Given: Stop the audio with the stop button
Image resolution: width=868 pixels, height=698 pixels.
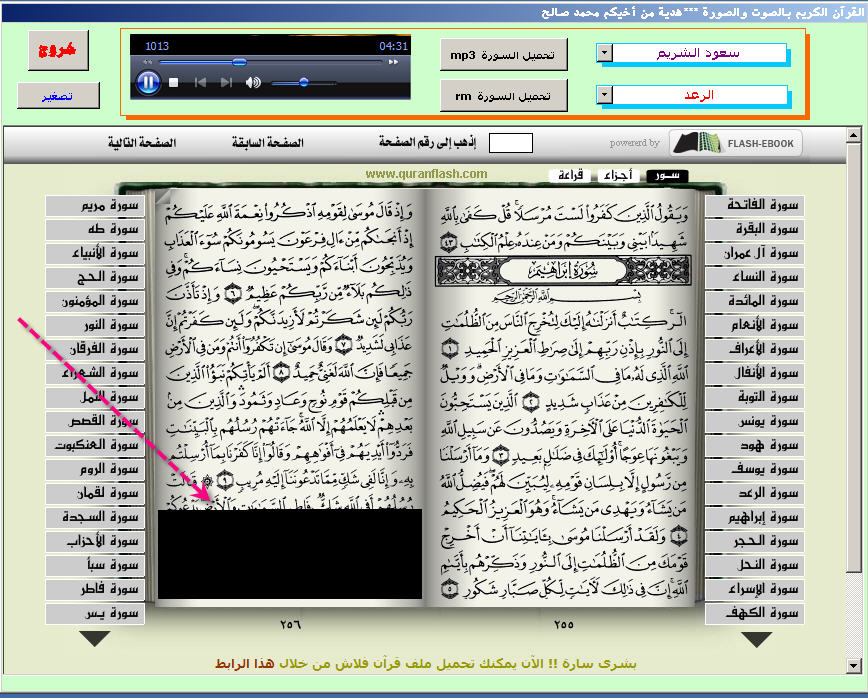Looking at the screenshot, I should (173, 83).
